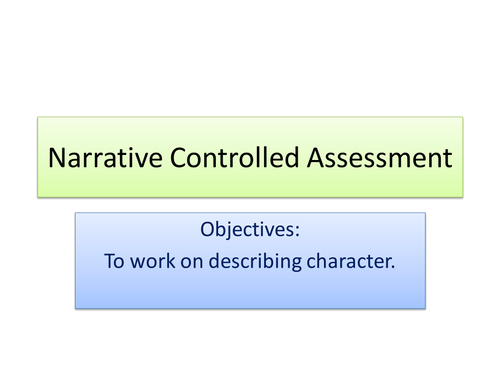
Task: Click the word "work" in the blue box
Action: click(x=152, y=261)
